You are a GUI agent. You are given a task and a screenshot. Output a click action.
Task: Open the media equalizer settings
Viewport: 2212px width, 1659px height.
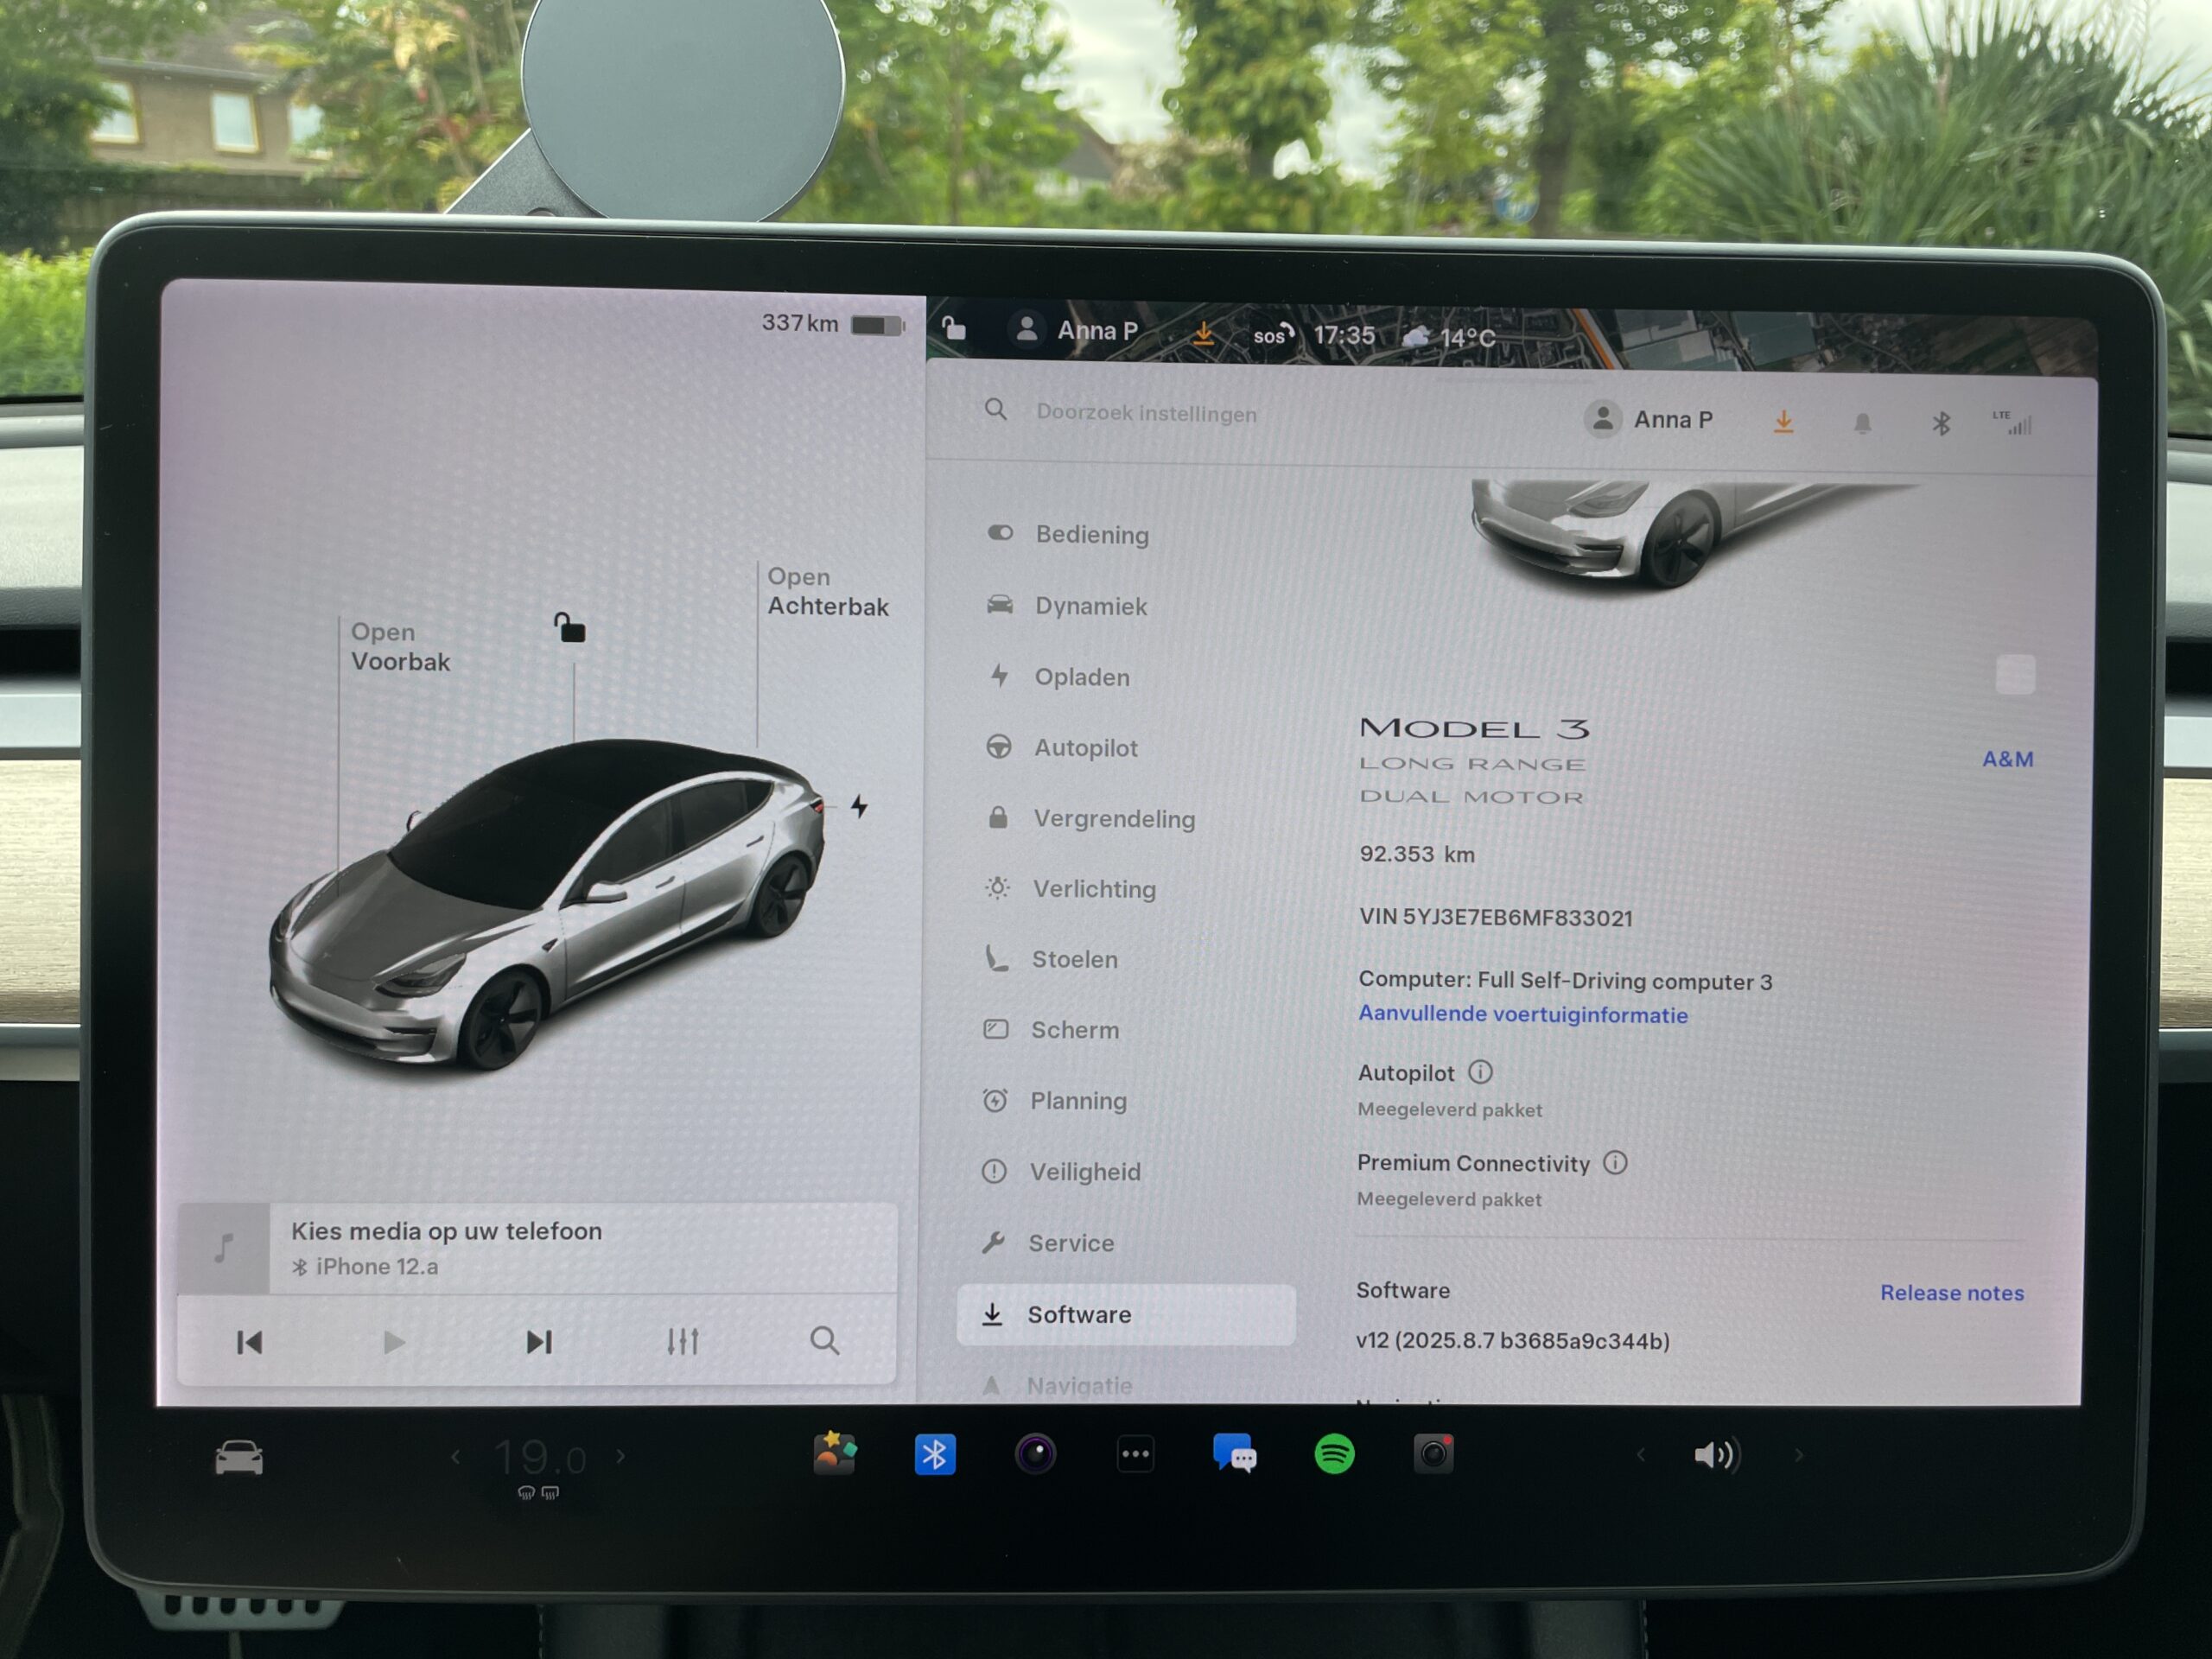click(x=683, y=1341)
